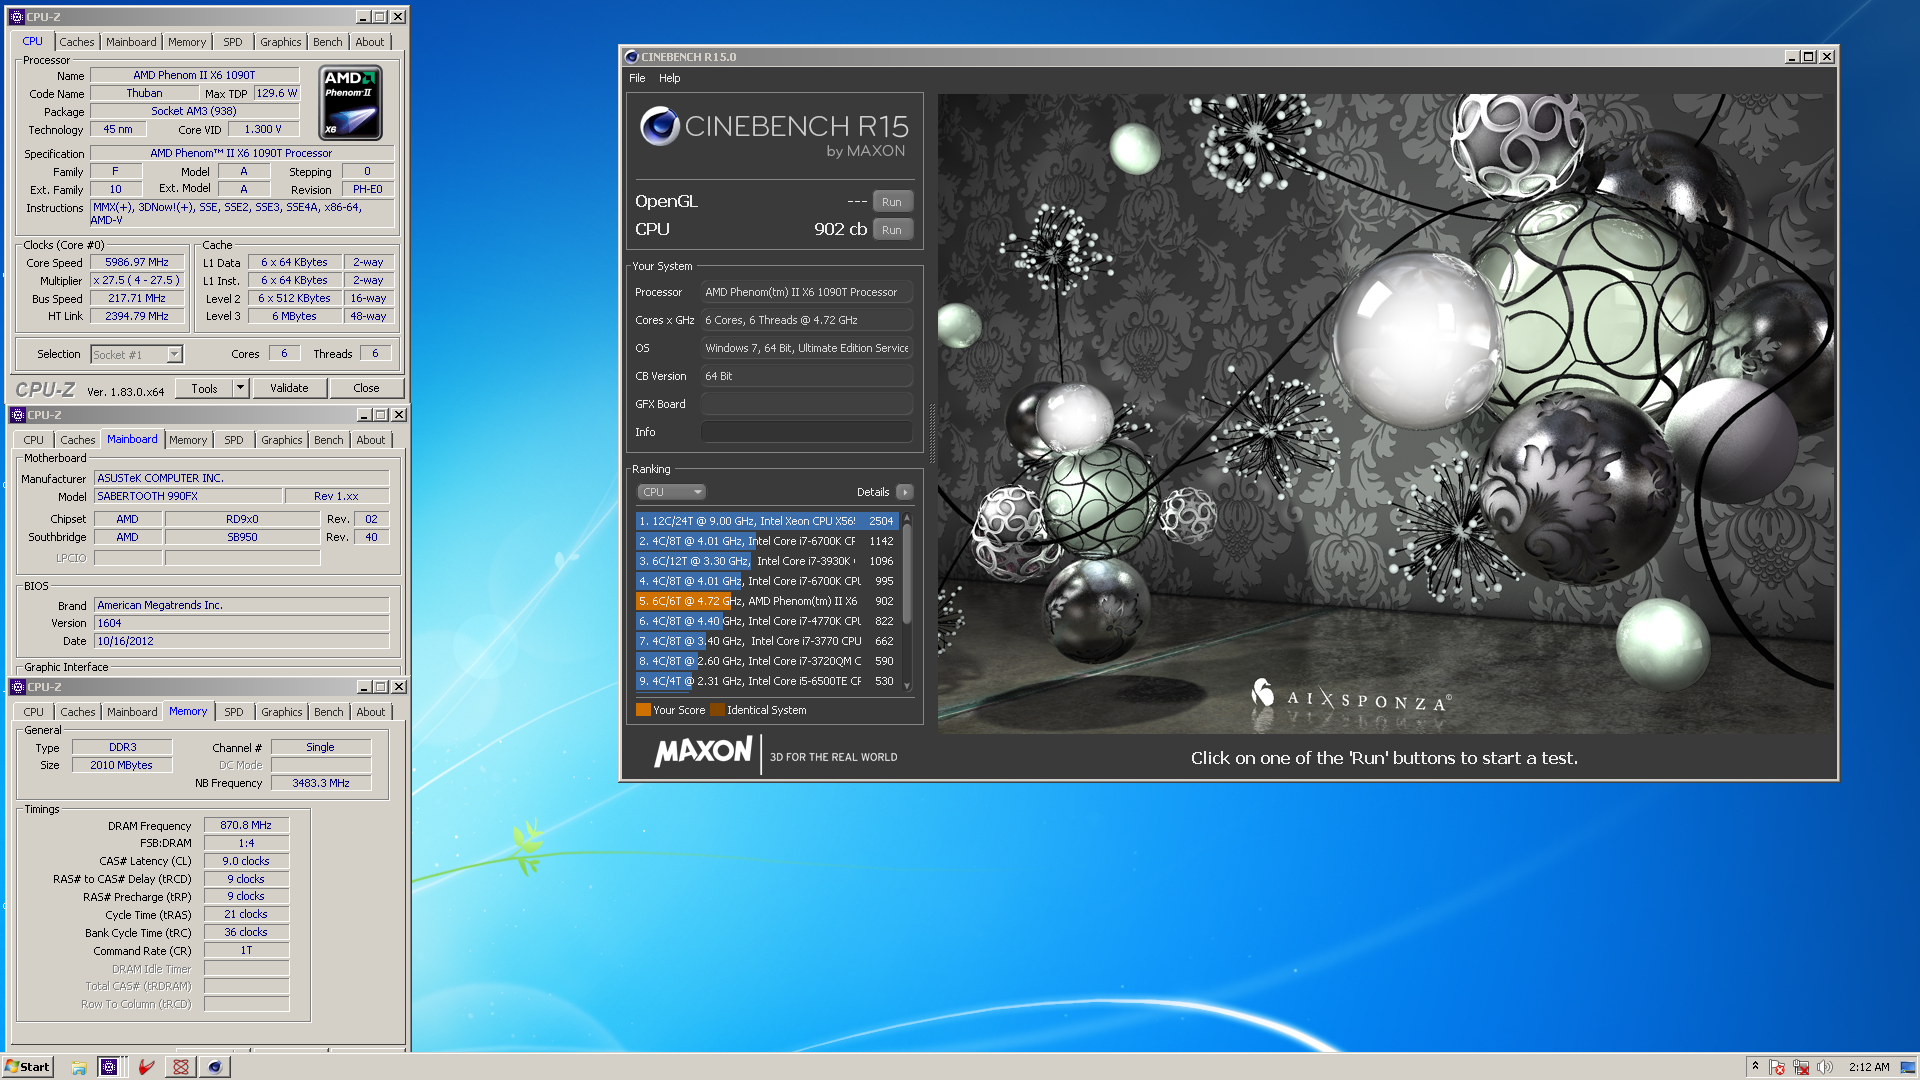The width and height of the screenshot is (1920, 1080).
Task: Click the ranking list scrollbar thumb
Action: 907,575
